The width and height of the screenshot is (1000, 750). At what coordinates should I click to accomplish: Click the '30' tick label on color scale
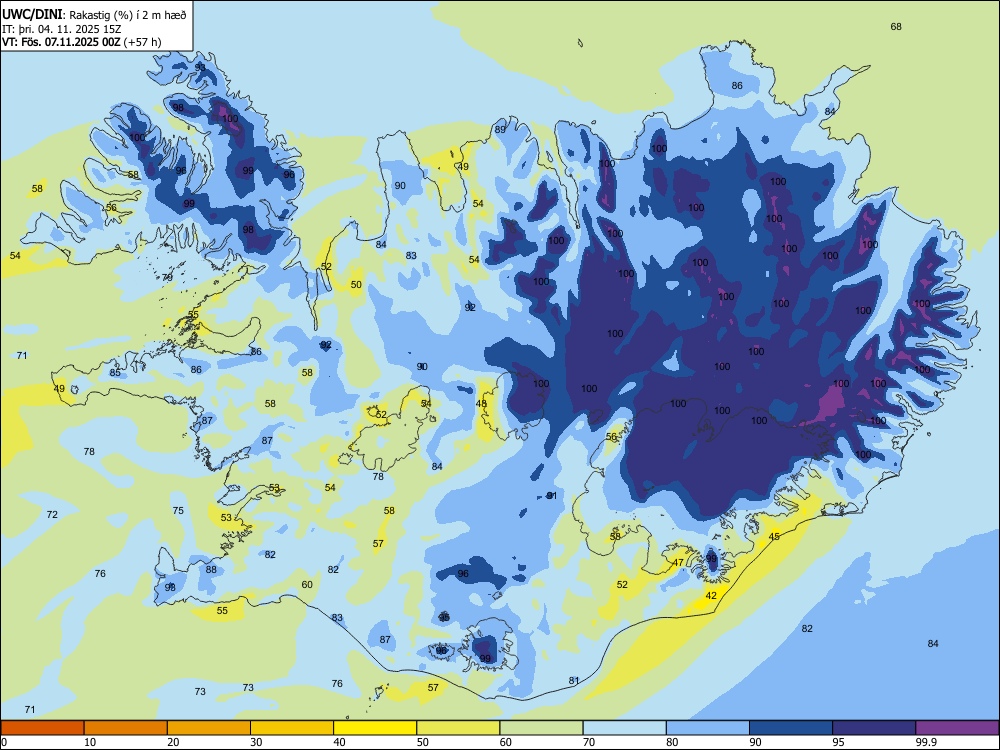(256, 742)
